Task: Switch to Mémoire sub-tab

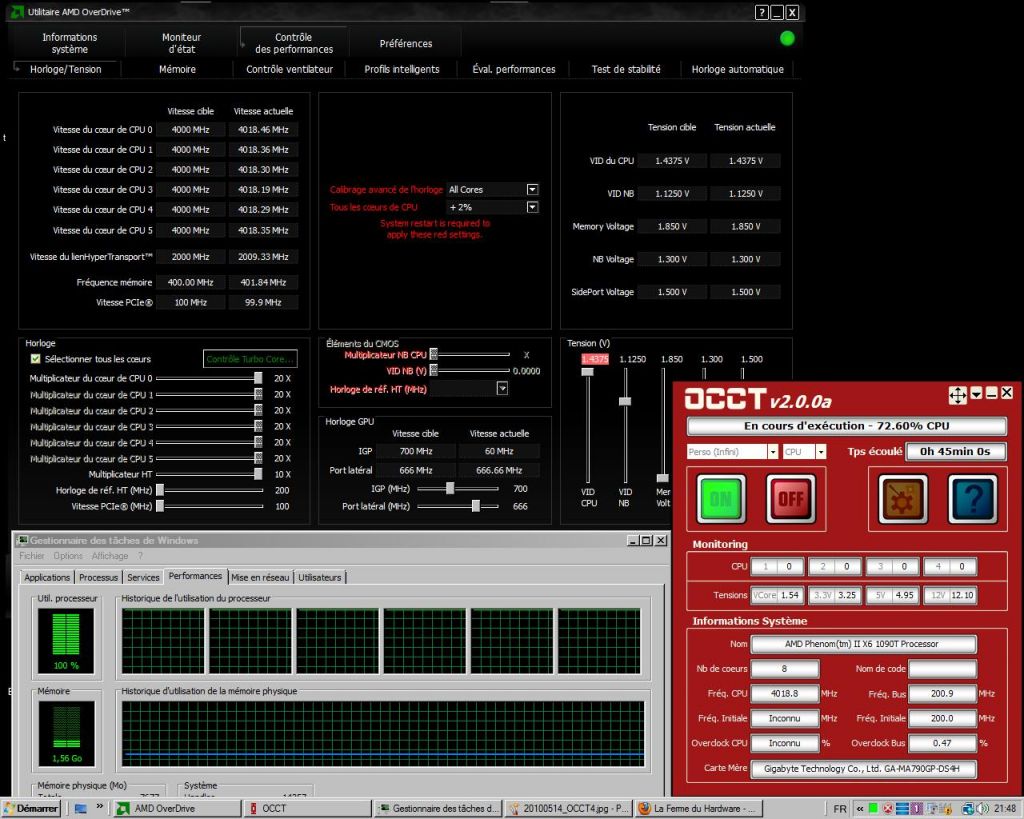Action: [177, 69]
